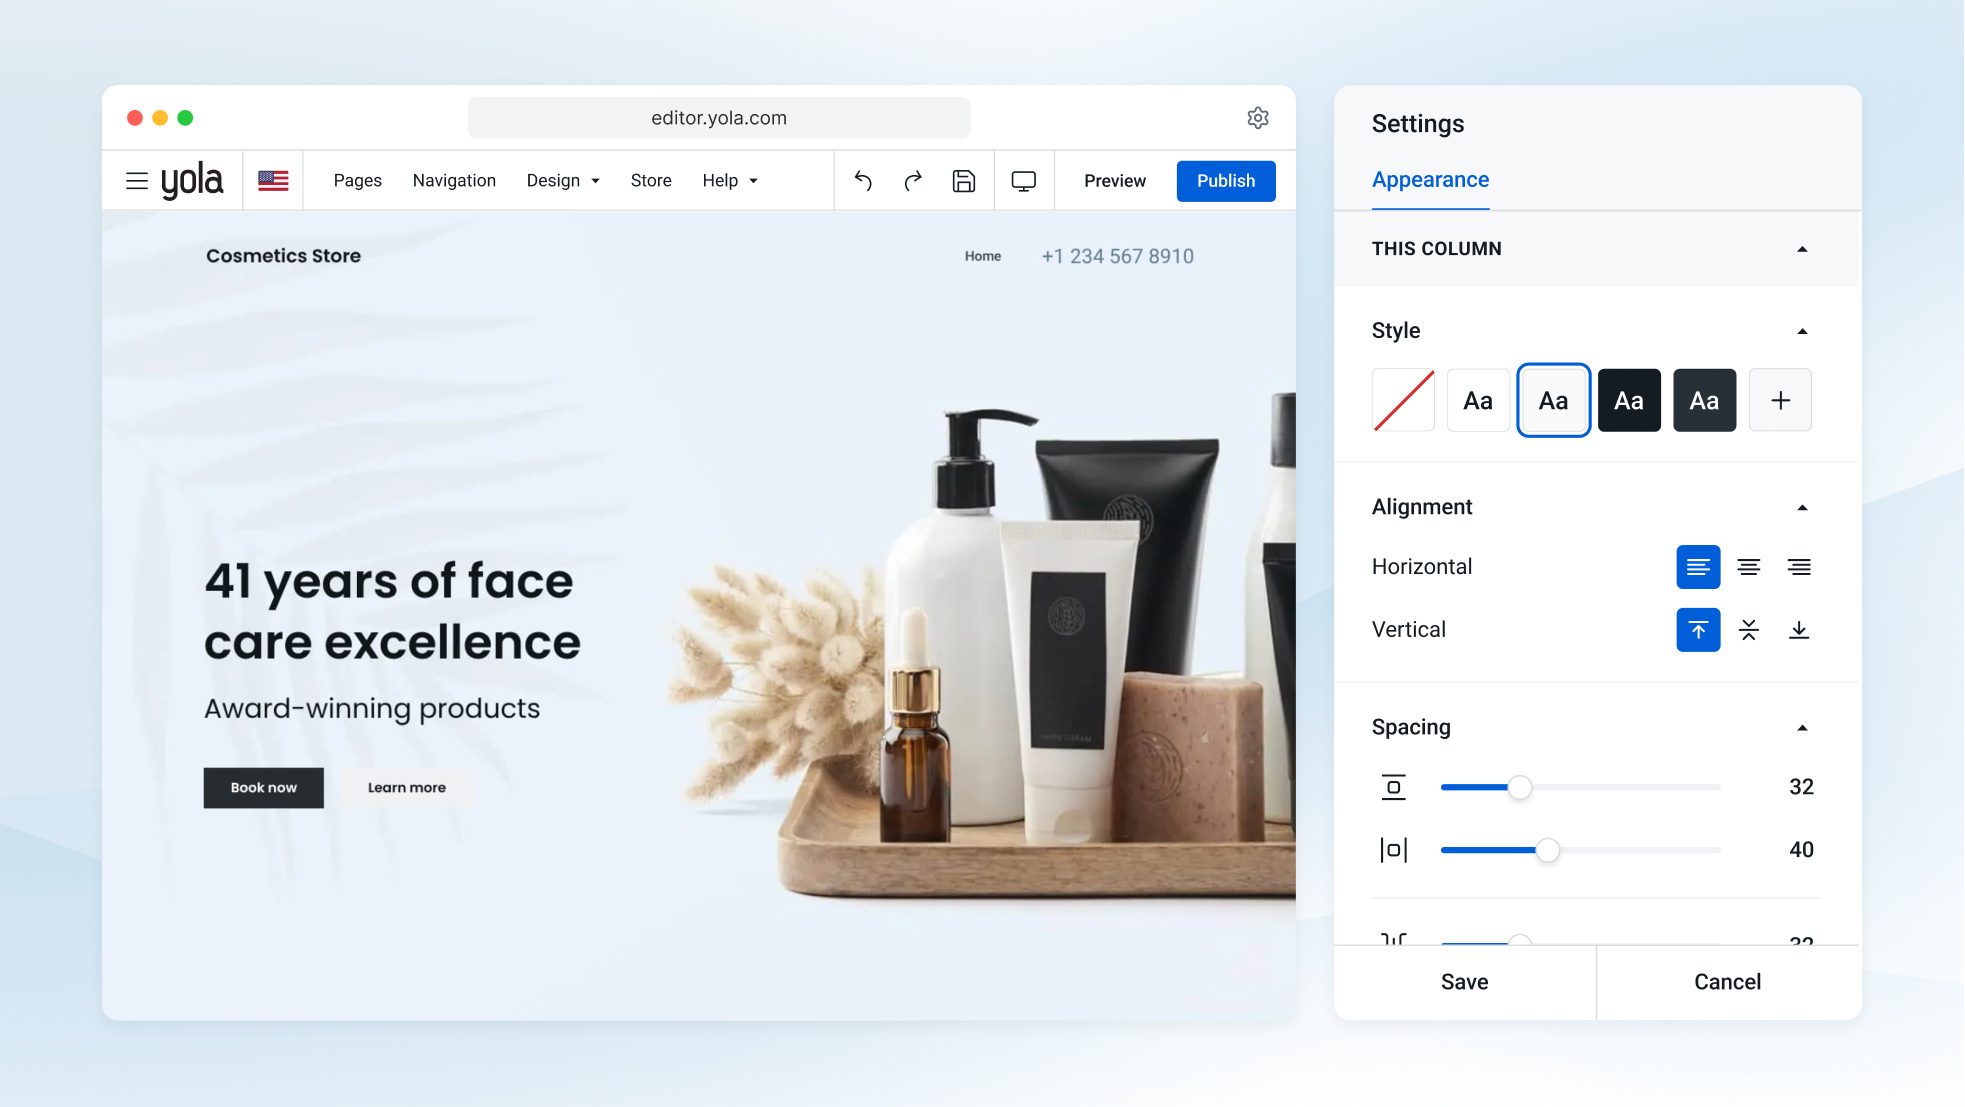Add a new style with the plus button

(x=1780, y=400)
